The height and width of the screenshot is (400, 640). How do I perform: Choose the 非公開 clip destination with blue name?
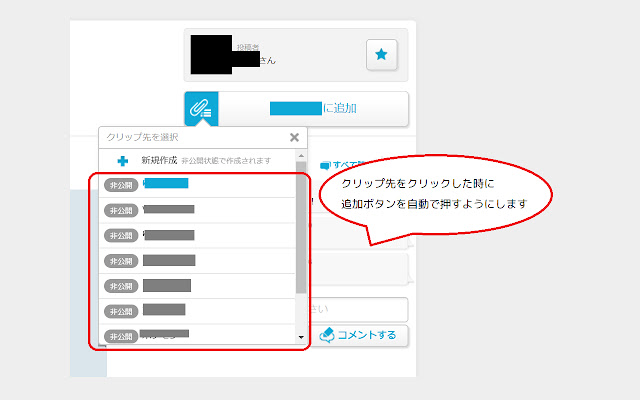[x=197, y=185]
